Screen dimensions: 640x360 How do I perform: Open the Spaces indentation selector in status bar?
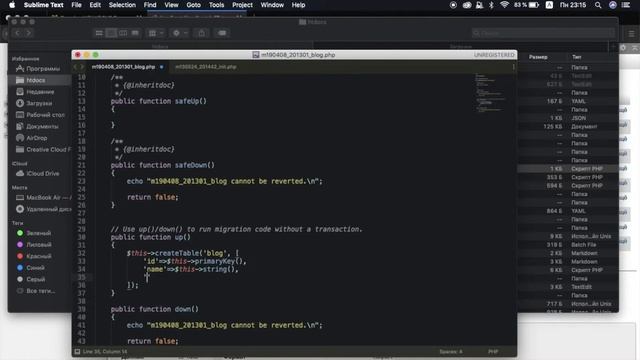[x=451, y=351]
